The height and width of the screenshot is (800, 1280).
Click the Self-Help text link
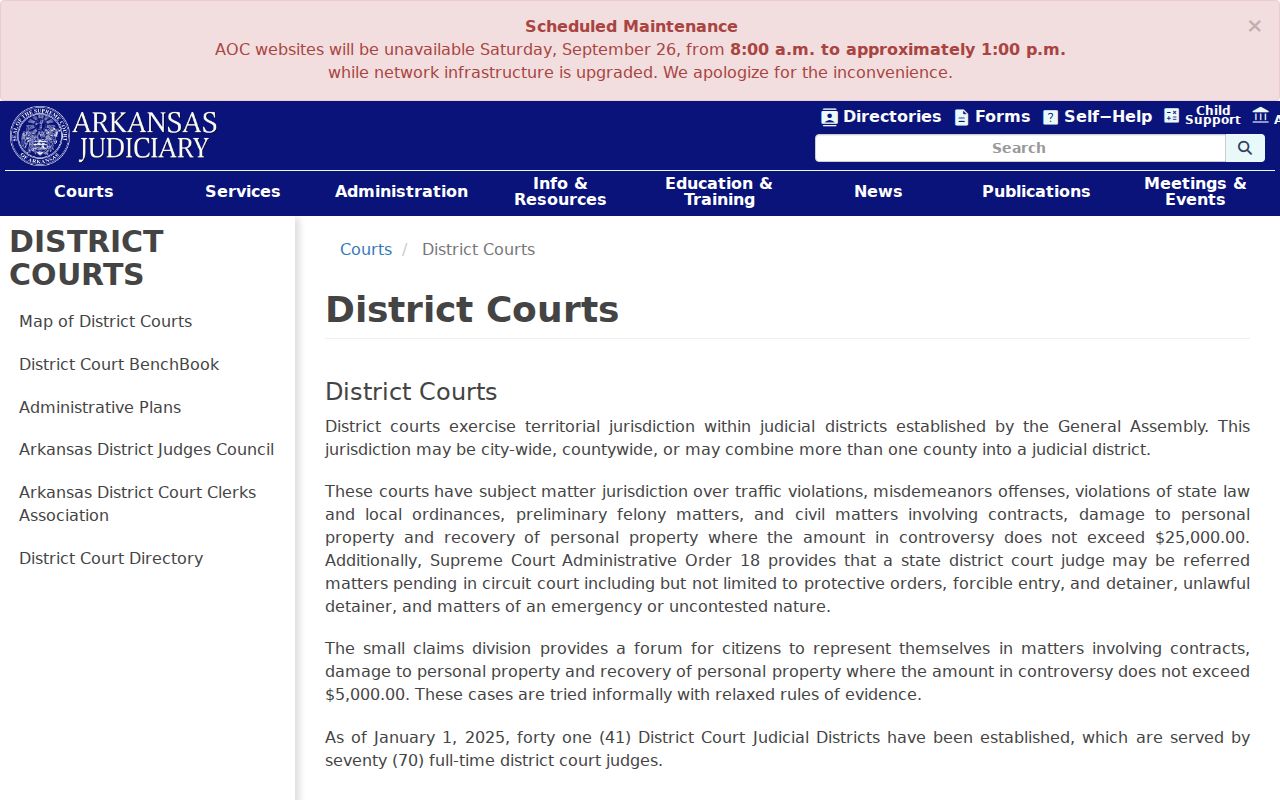1108,117
